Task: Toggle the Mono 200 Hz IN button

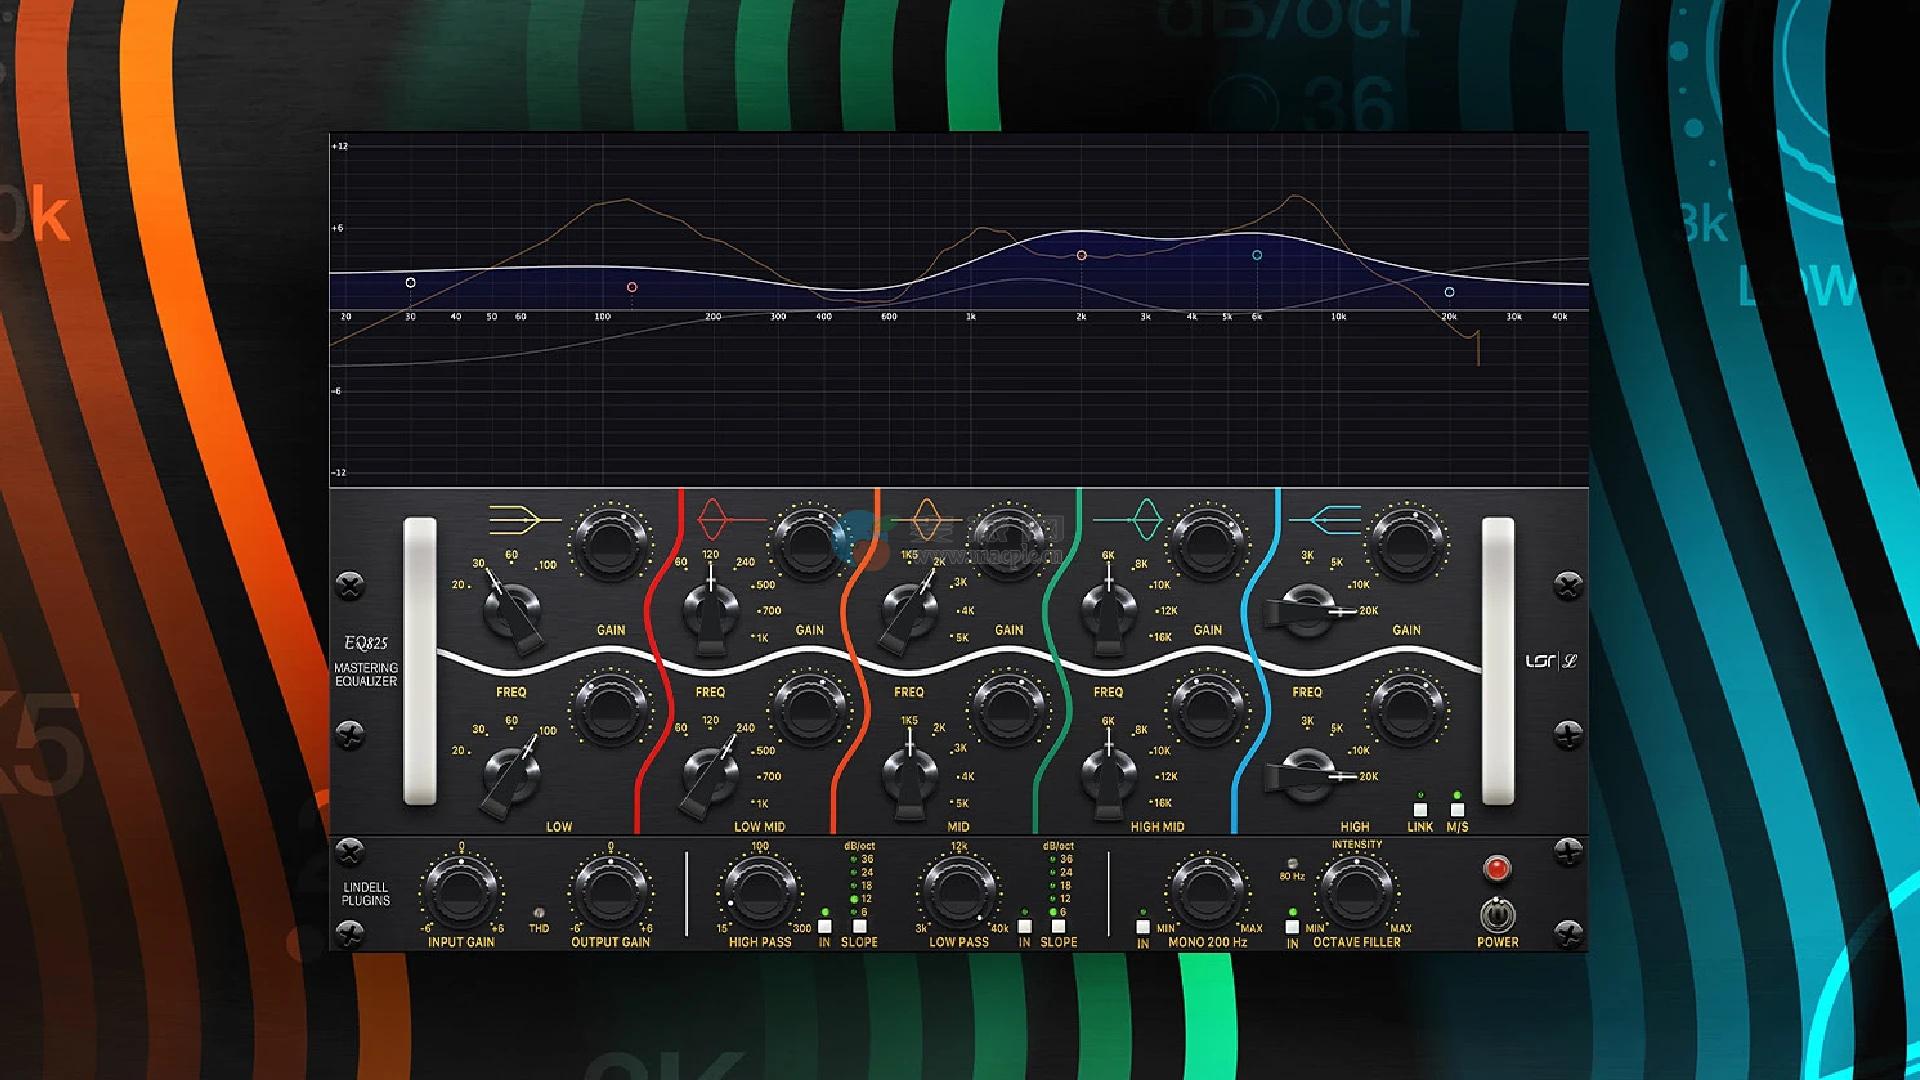Action: tap(1143, 926)
